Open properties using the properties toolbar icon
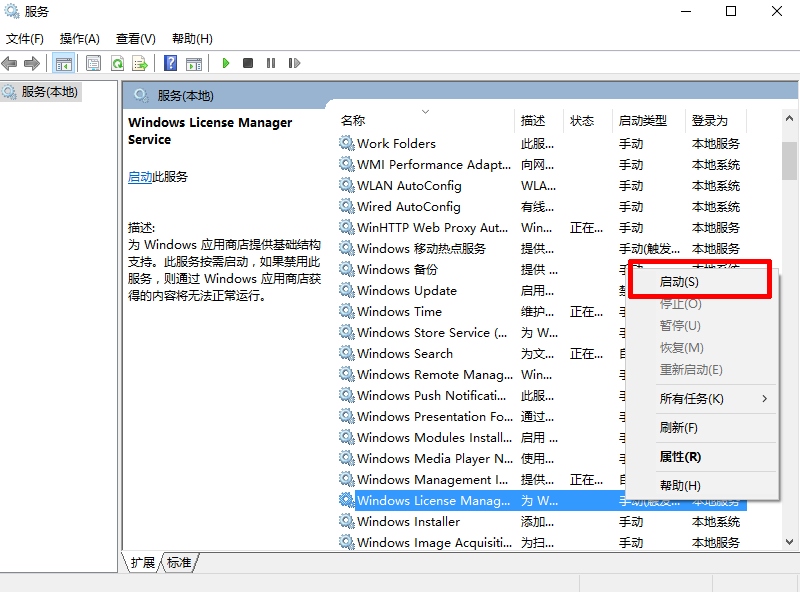This screenshot has height=592, width=800. click(x=92, y=63)
